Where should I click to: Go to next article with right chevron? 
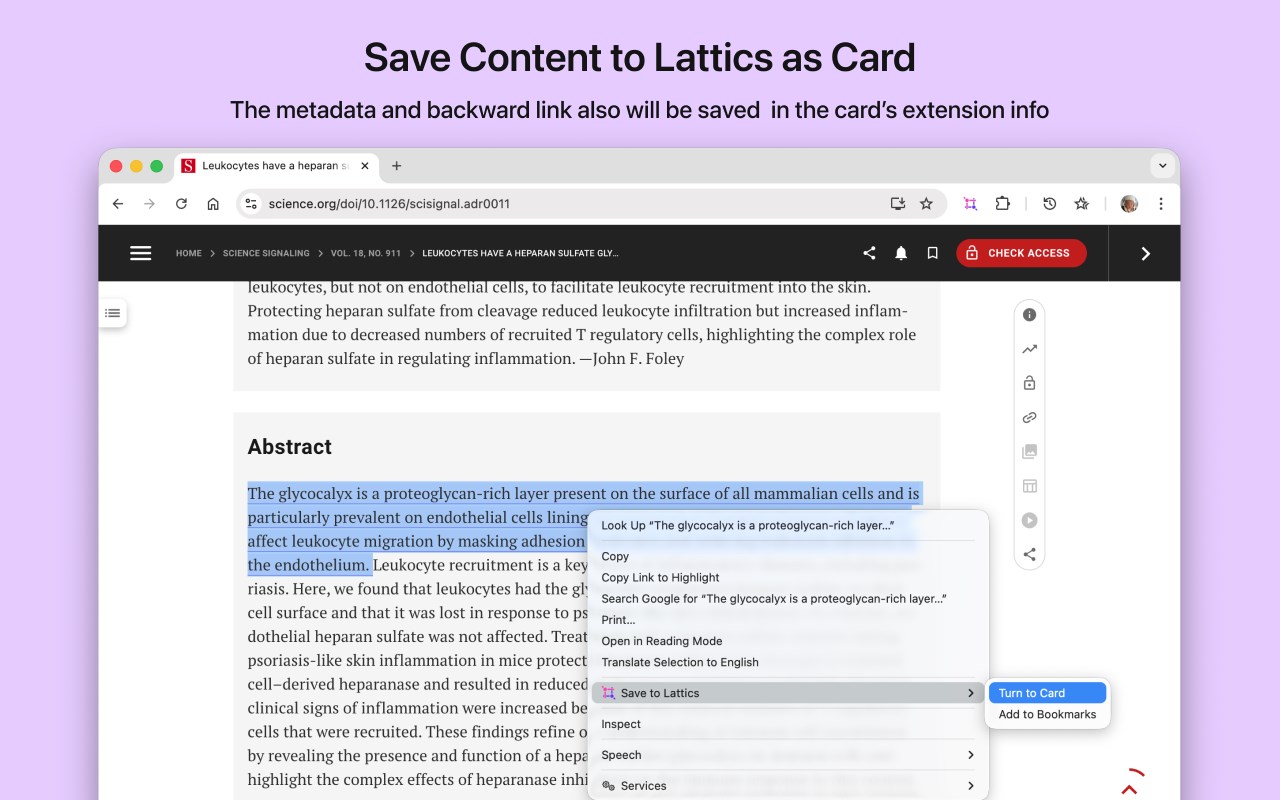point(1145,253)
